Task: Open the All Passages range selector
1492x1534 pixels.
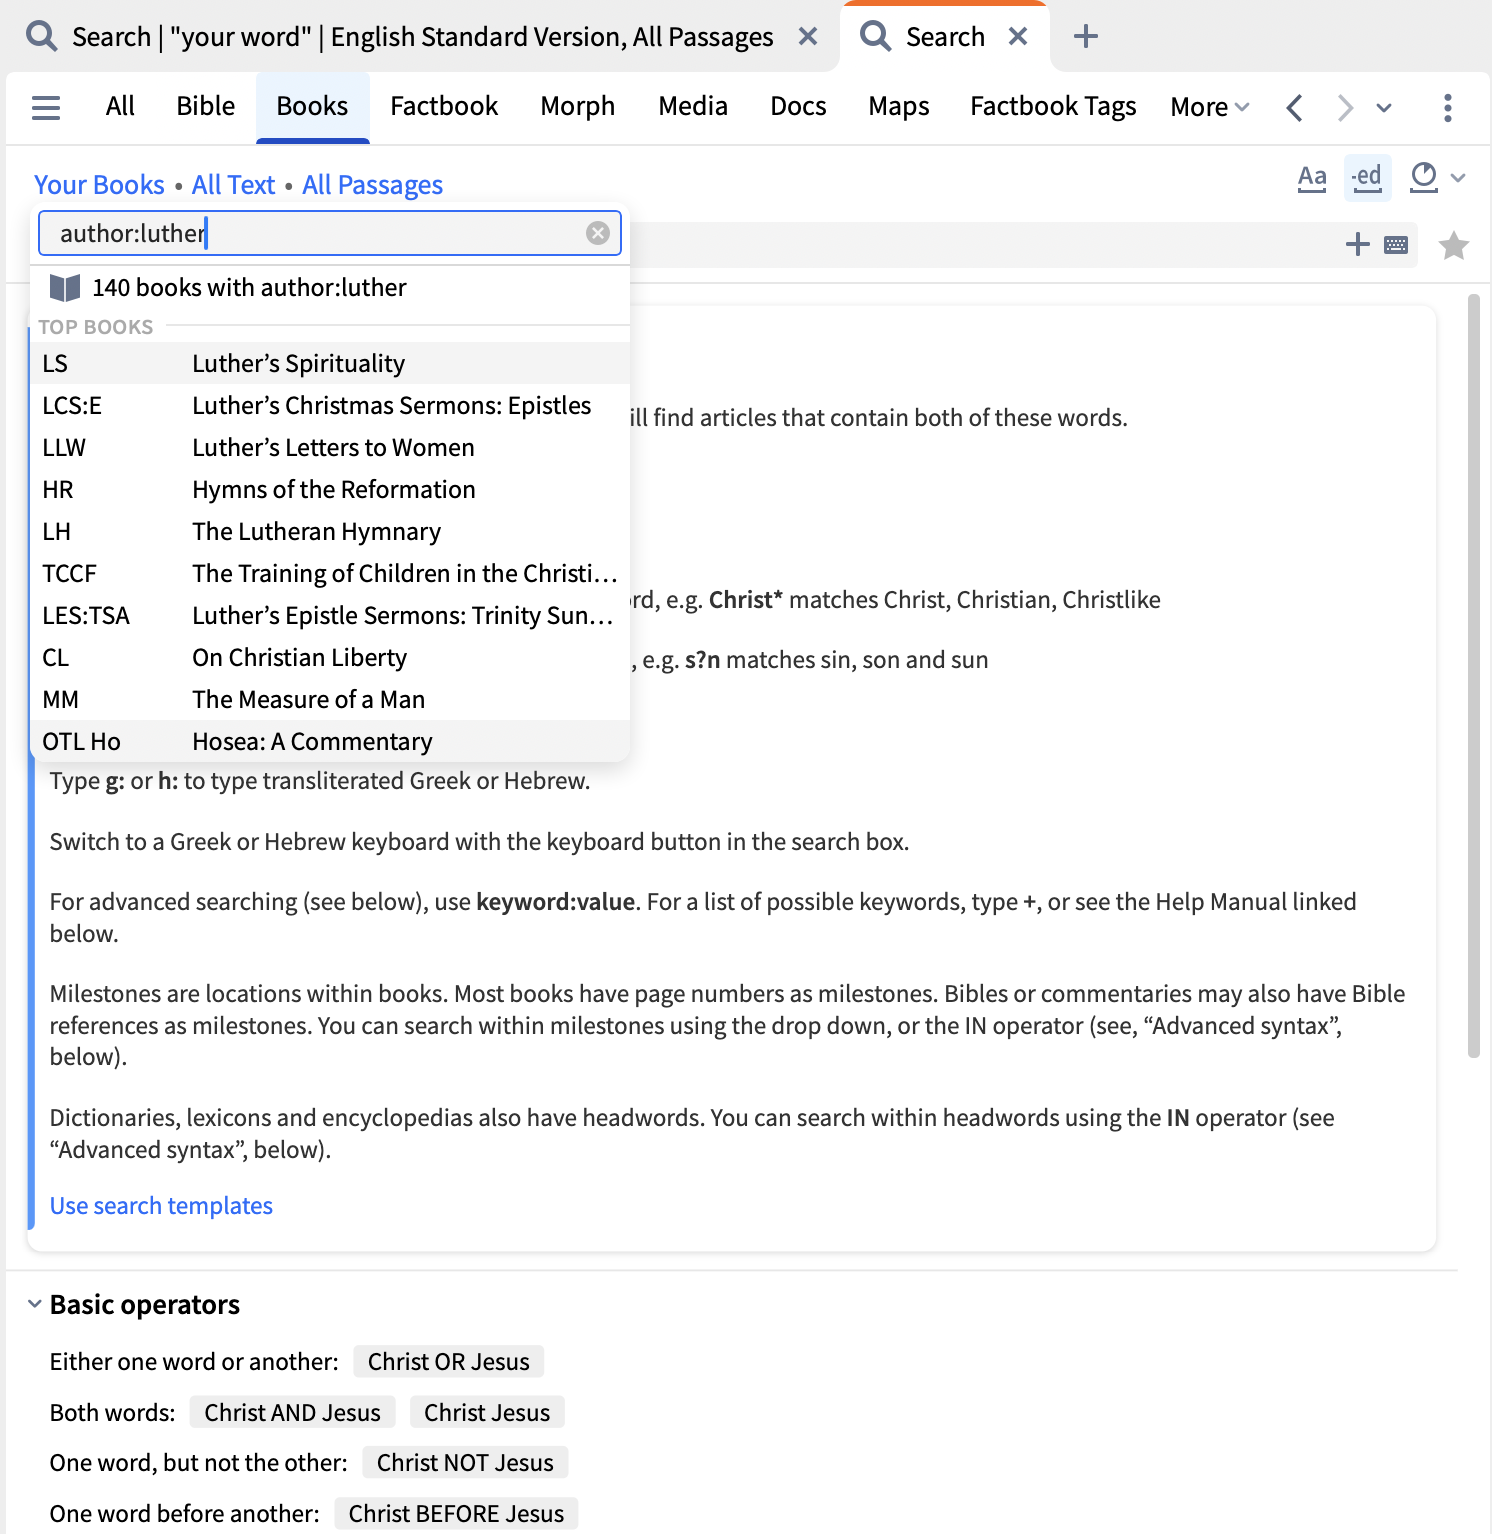Action: coord(372,185)
